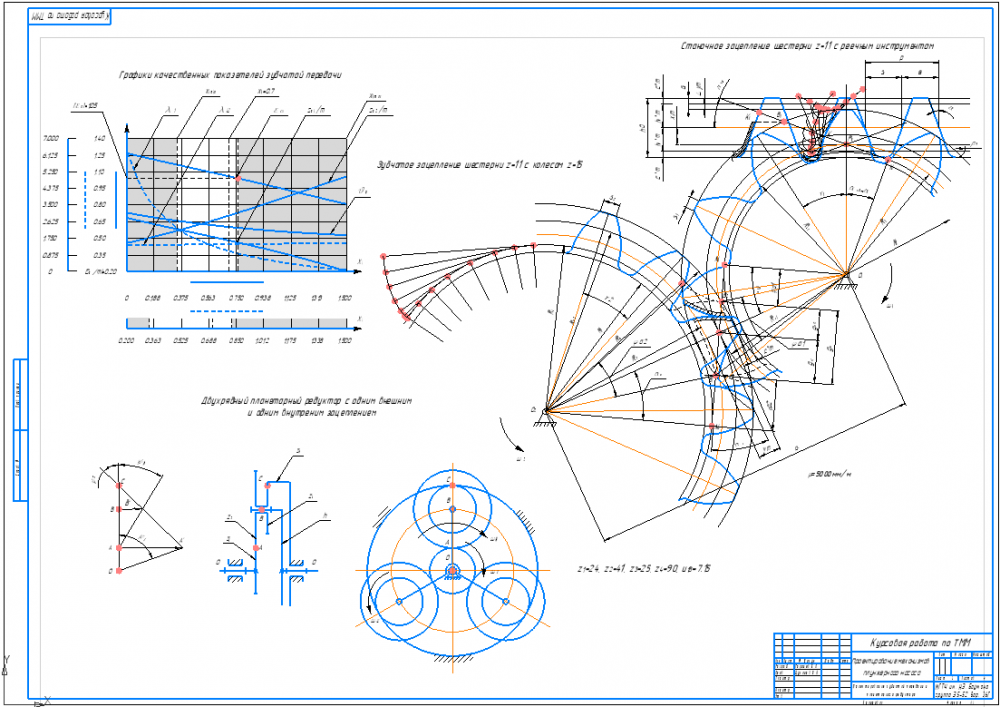Image resolution: width=1000 pixels, height=707 pixels.
Task: Select the 'Зубчатое зацепление шестерни z=11 с колесом' caption
Action: [480, 165]
